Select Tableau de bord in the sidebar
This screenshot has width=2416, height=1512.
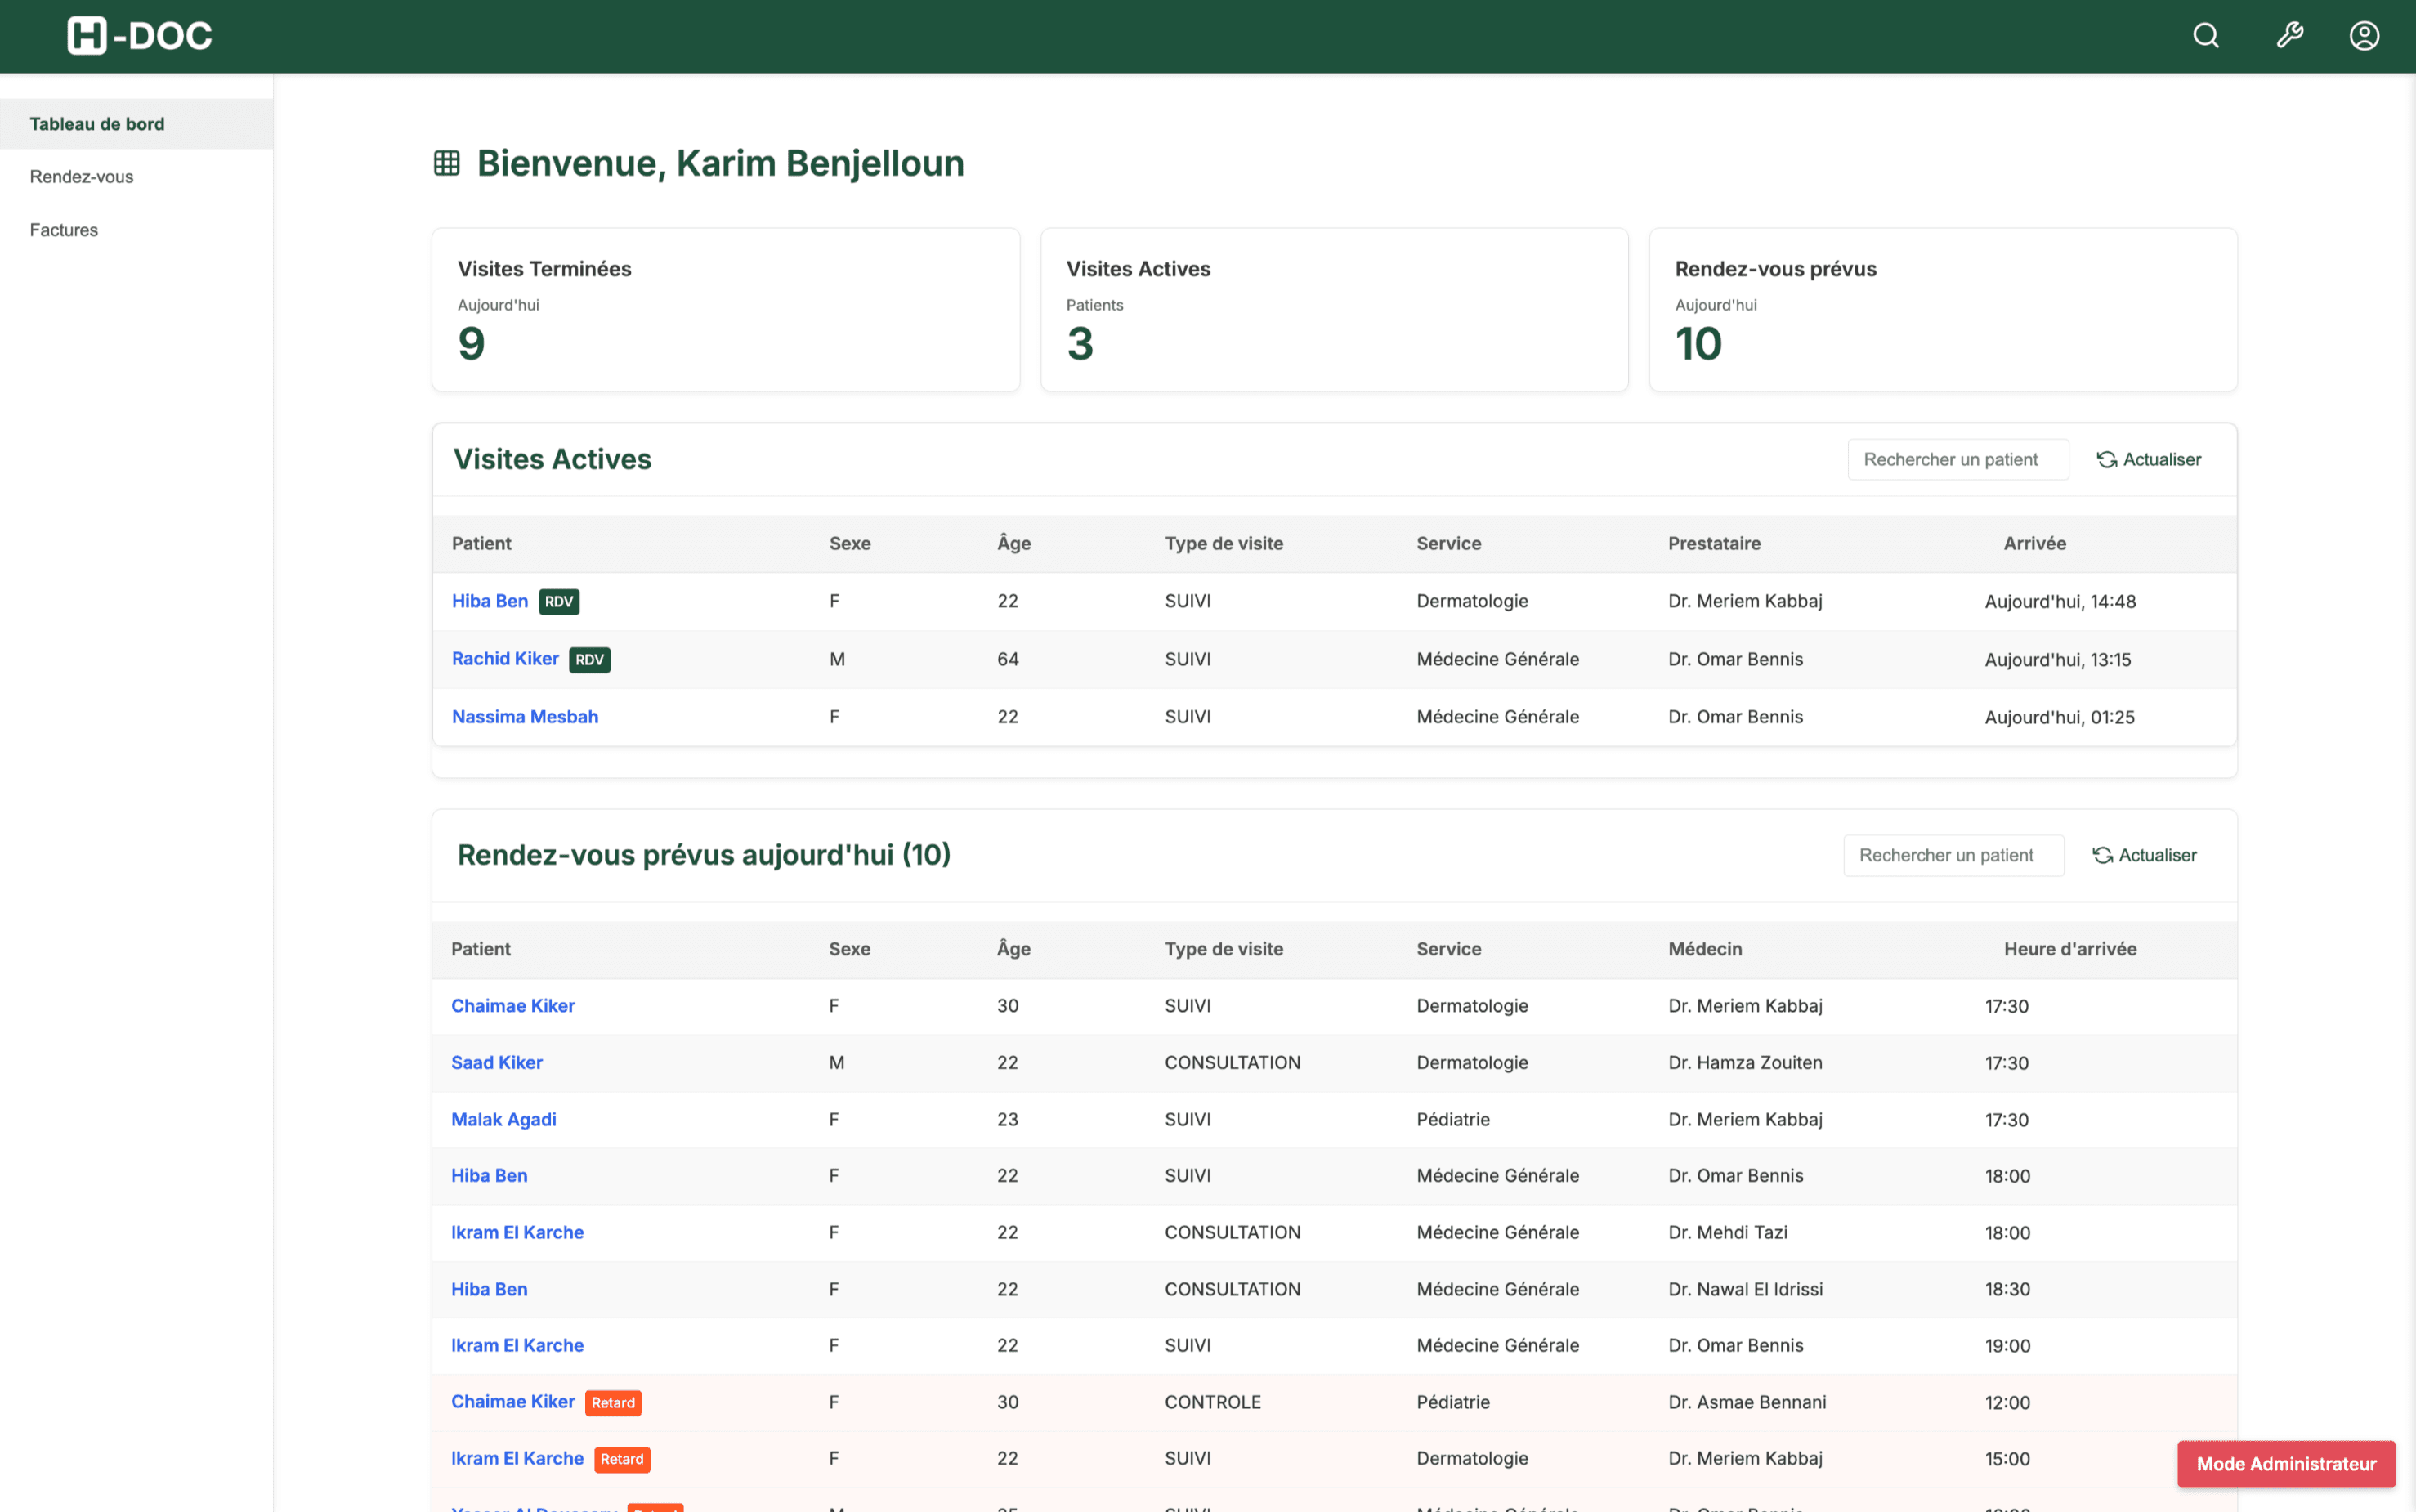tap(97, 123)
